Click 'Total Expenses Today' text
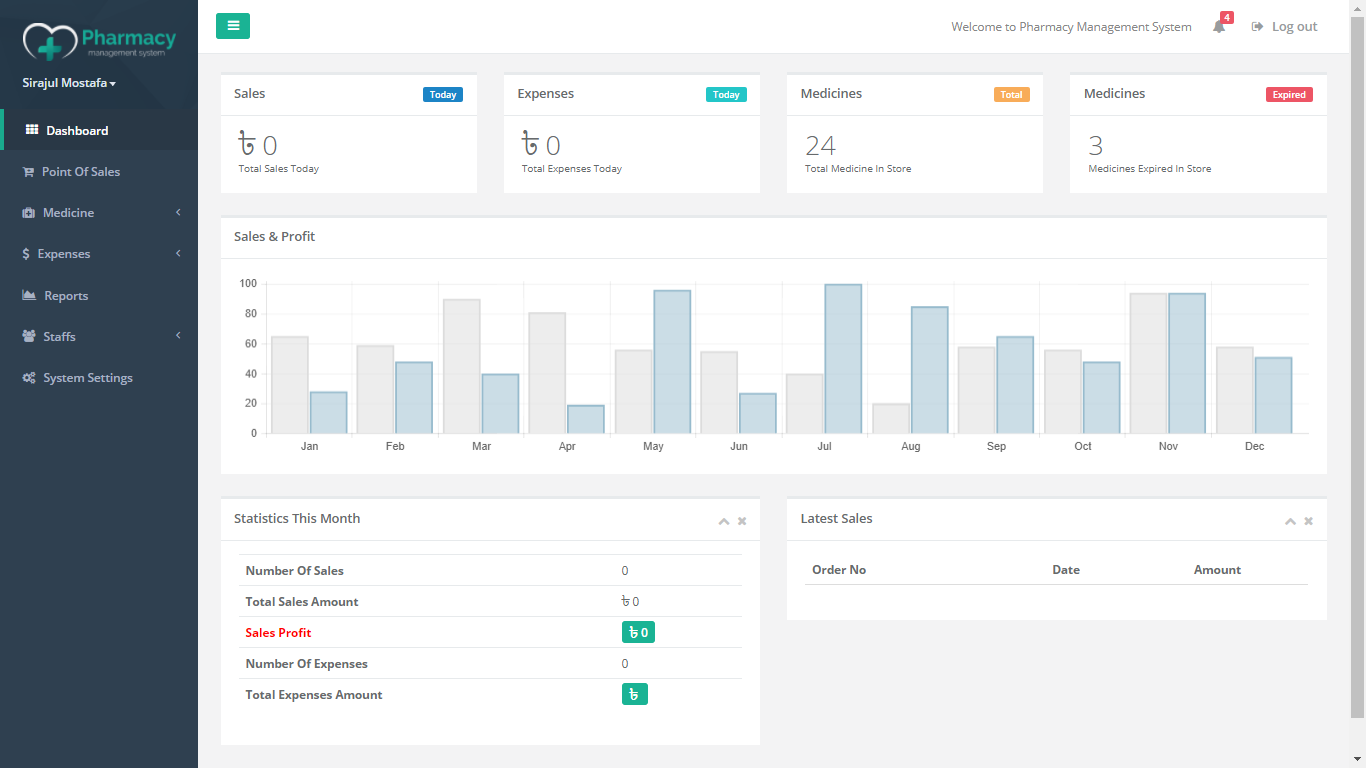1366x768 pixels. (572, 169)
